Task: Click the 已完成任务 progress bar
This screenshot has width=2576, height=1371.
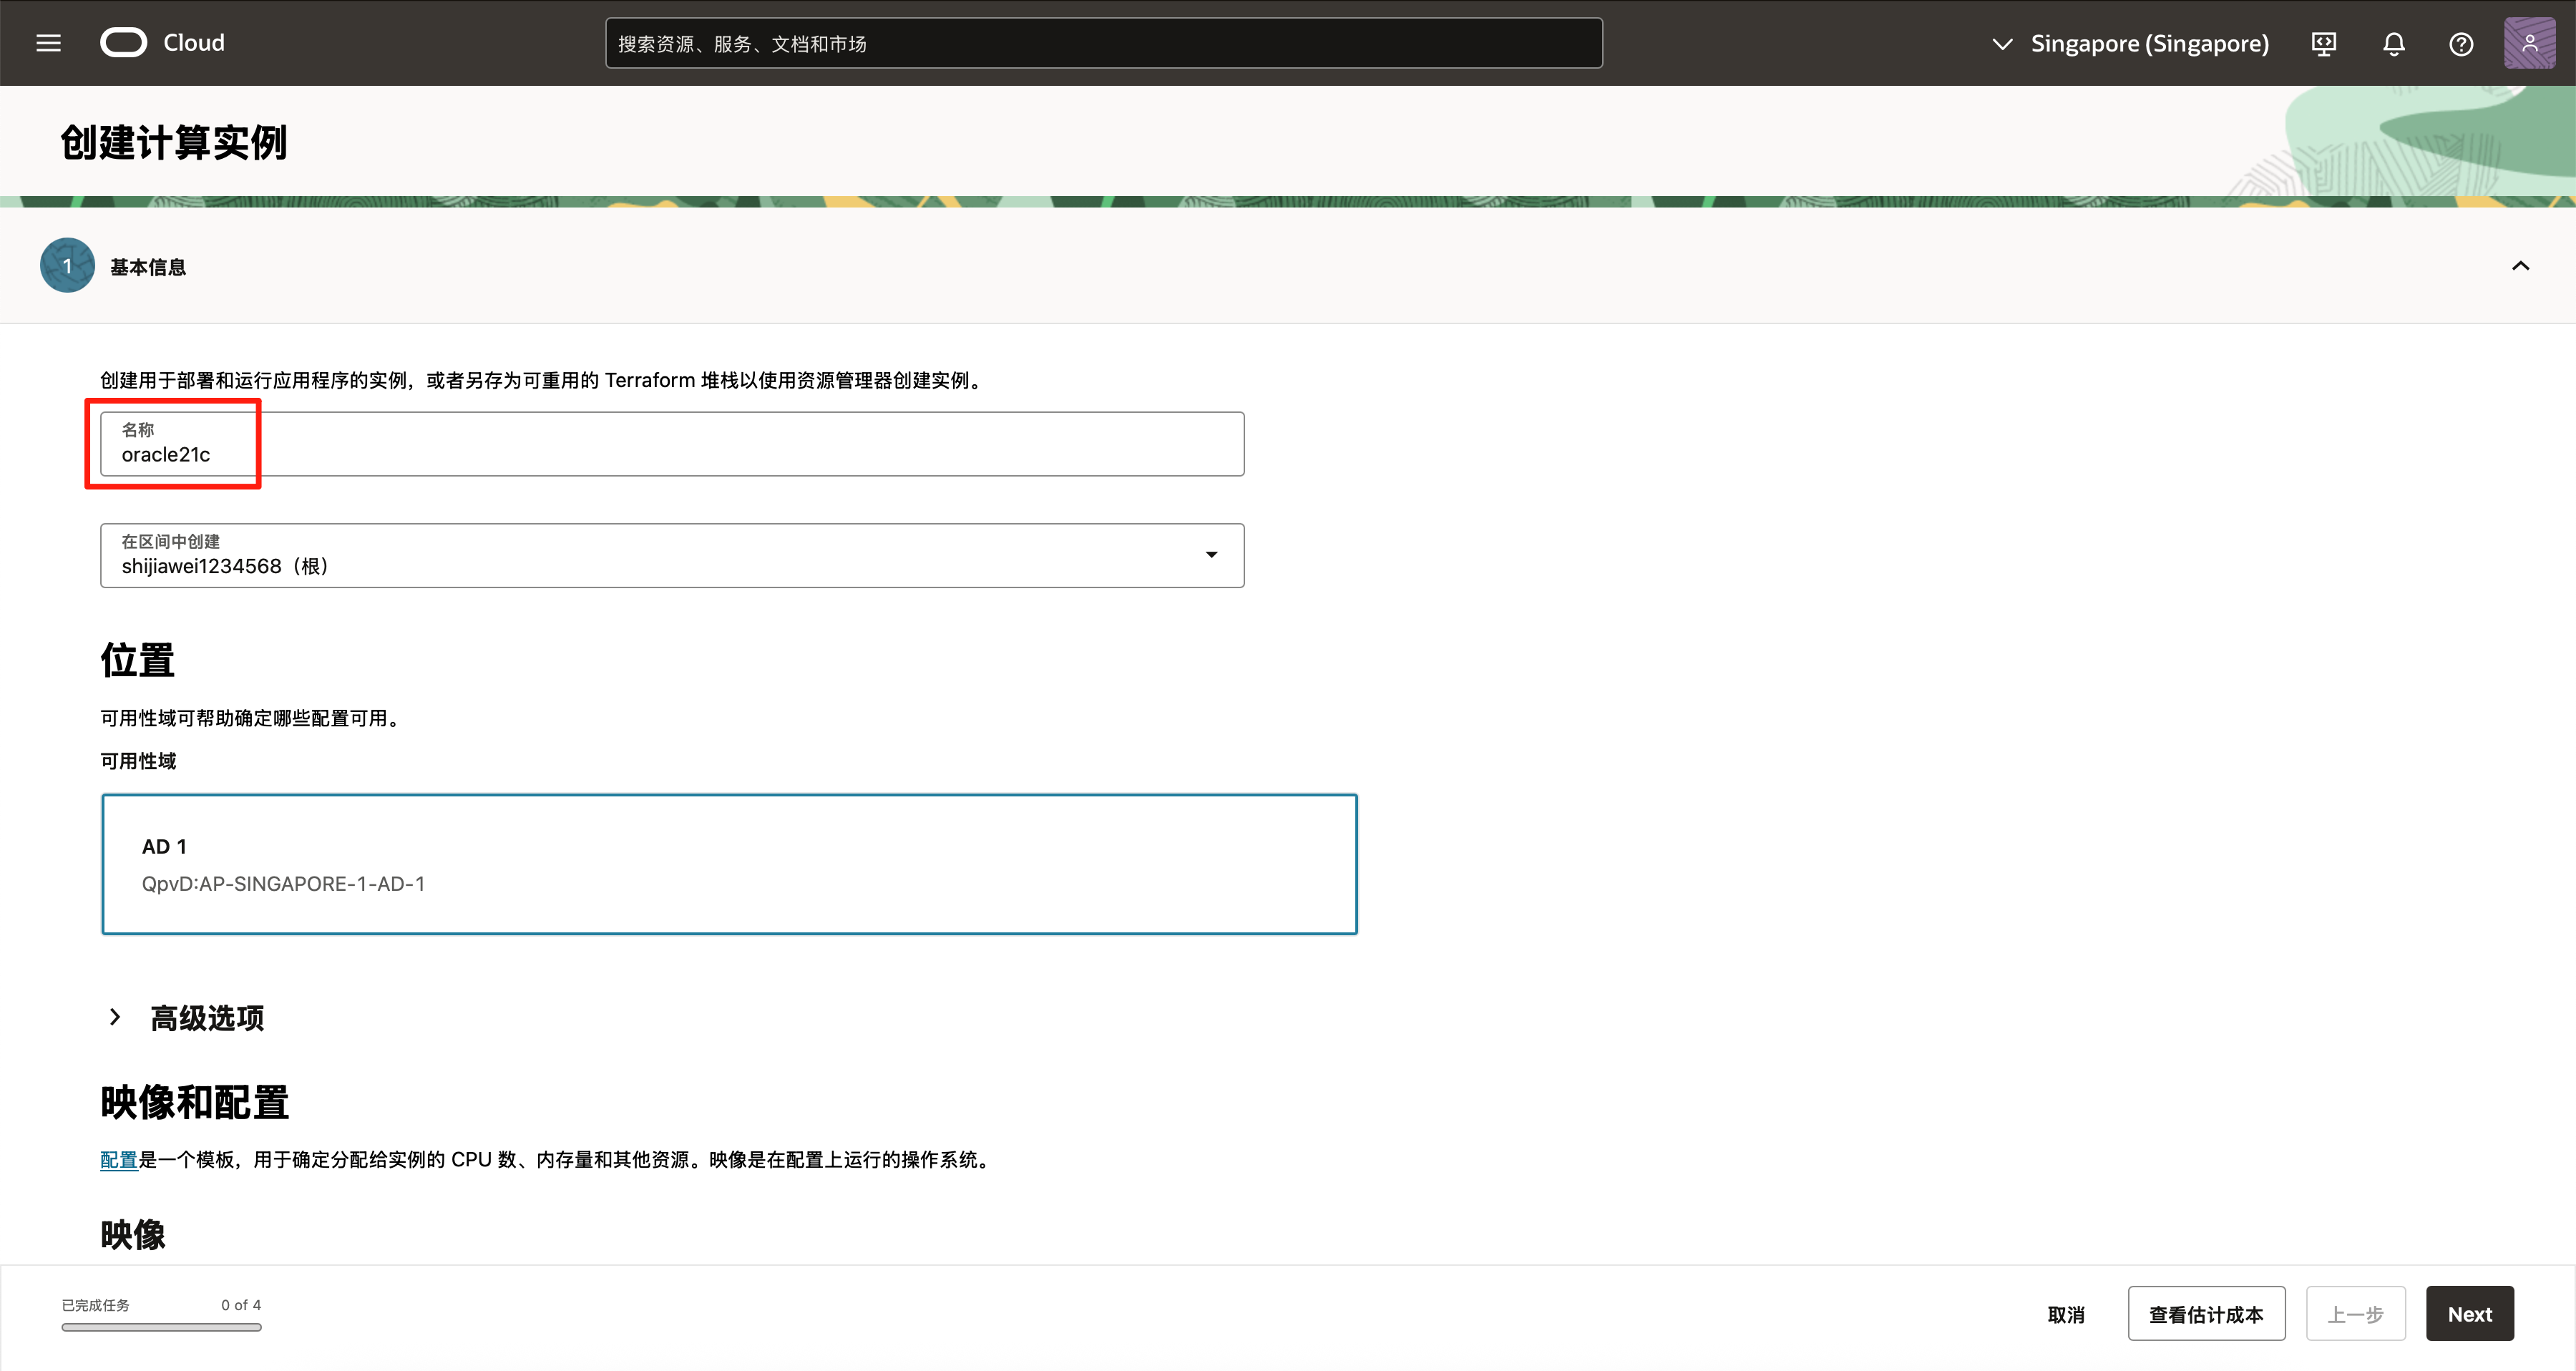Action: click(x=161, y=1327)
